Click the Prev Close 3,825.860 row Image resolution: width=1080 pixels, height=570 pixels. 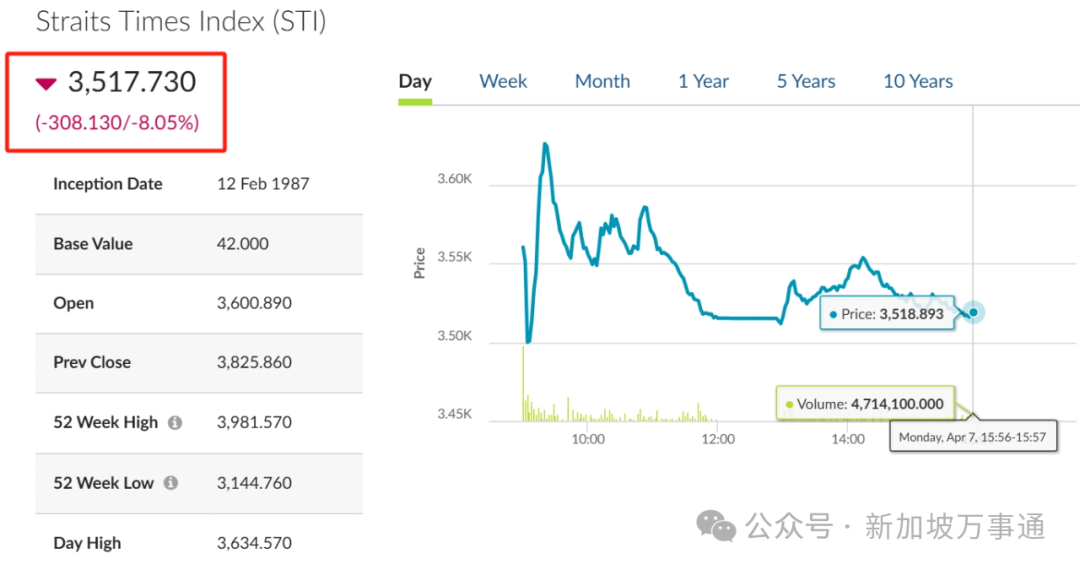tap(199, 363)
